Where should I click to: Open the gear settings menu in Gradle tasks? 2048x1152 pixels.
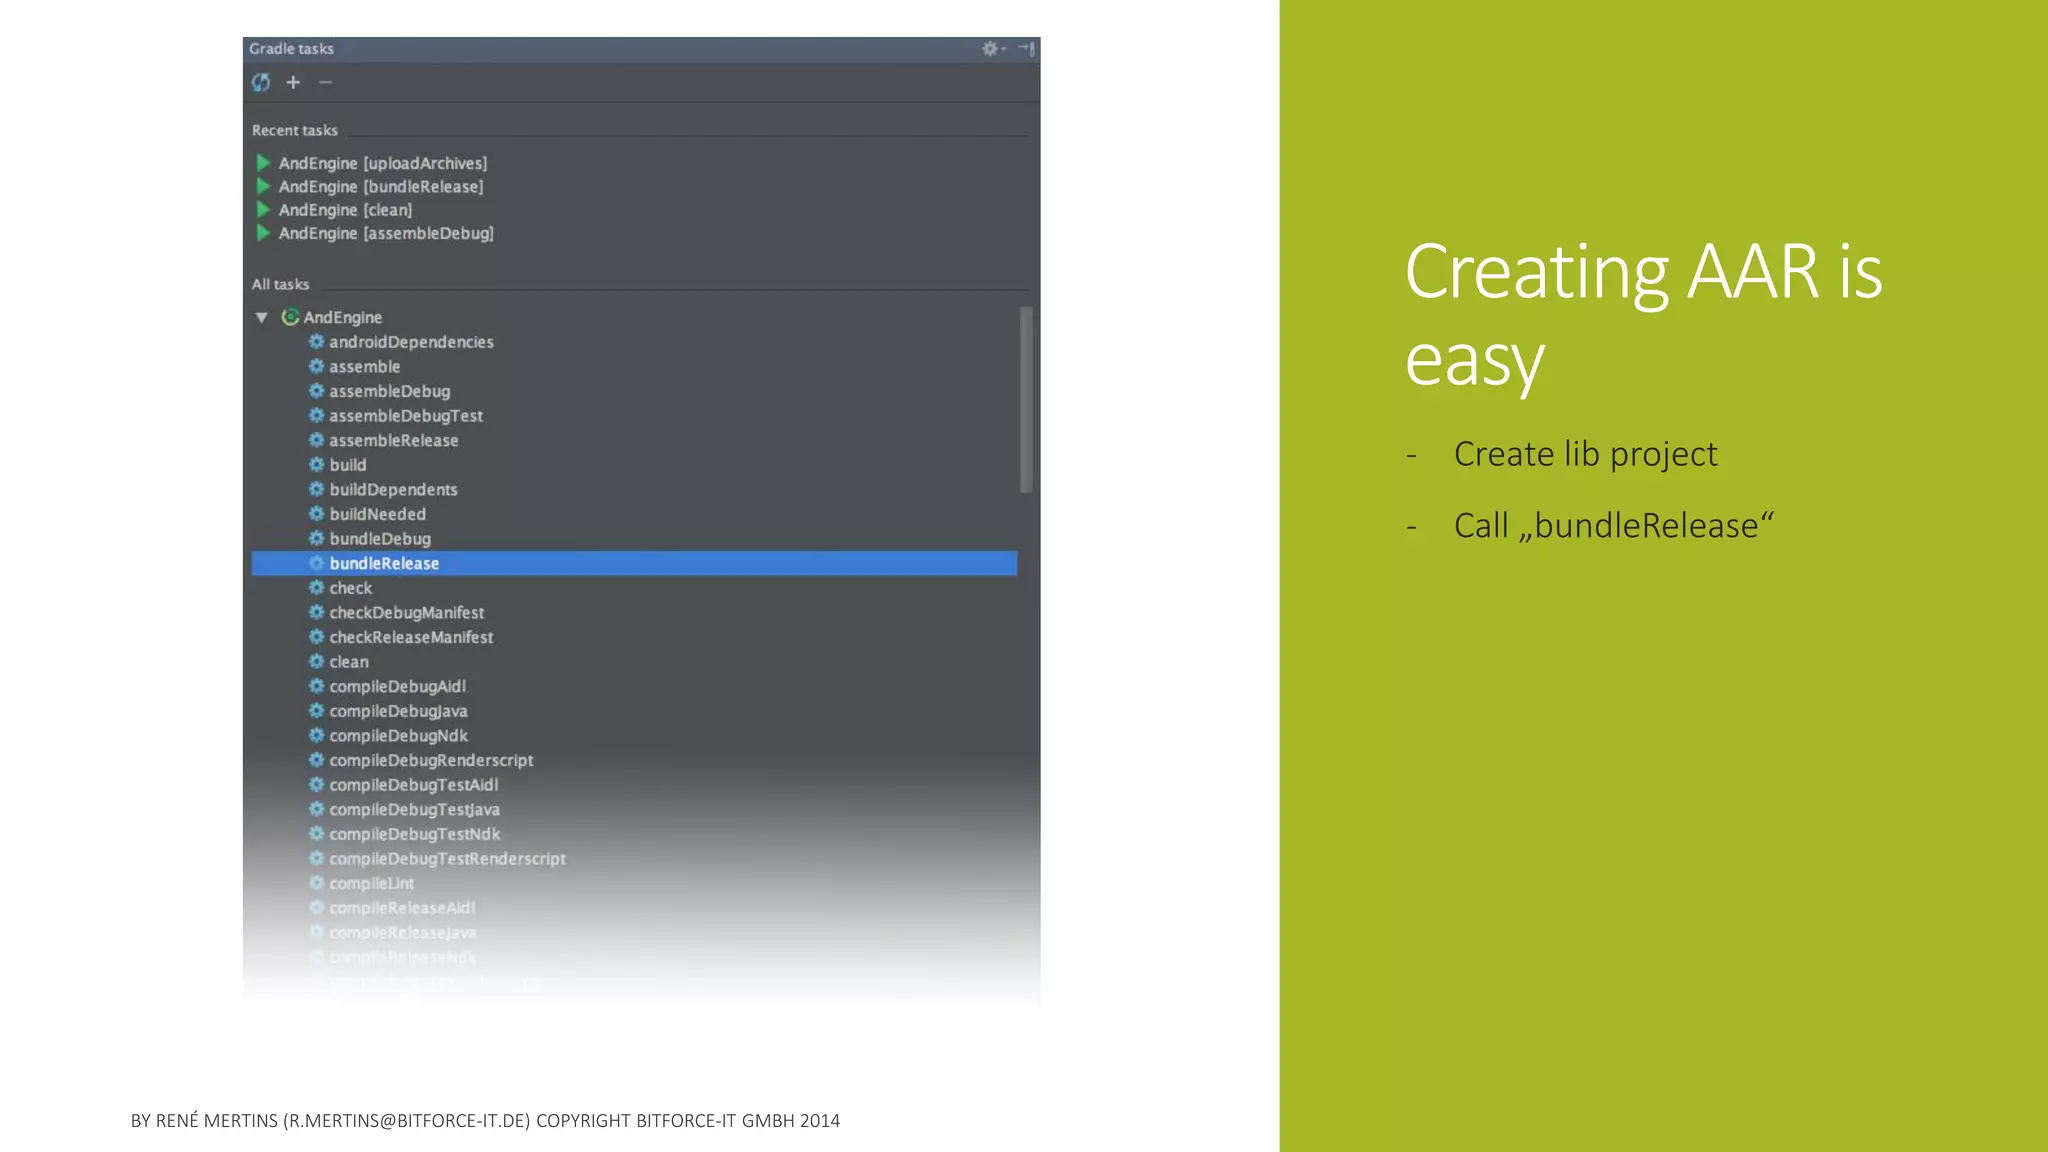[x=992, y=48]
